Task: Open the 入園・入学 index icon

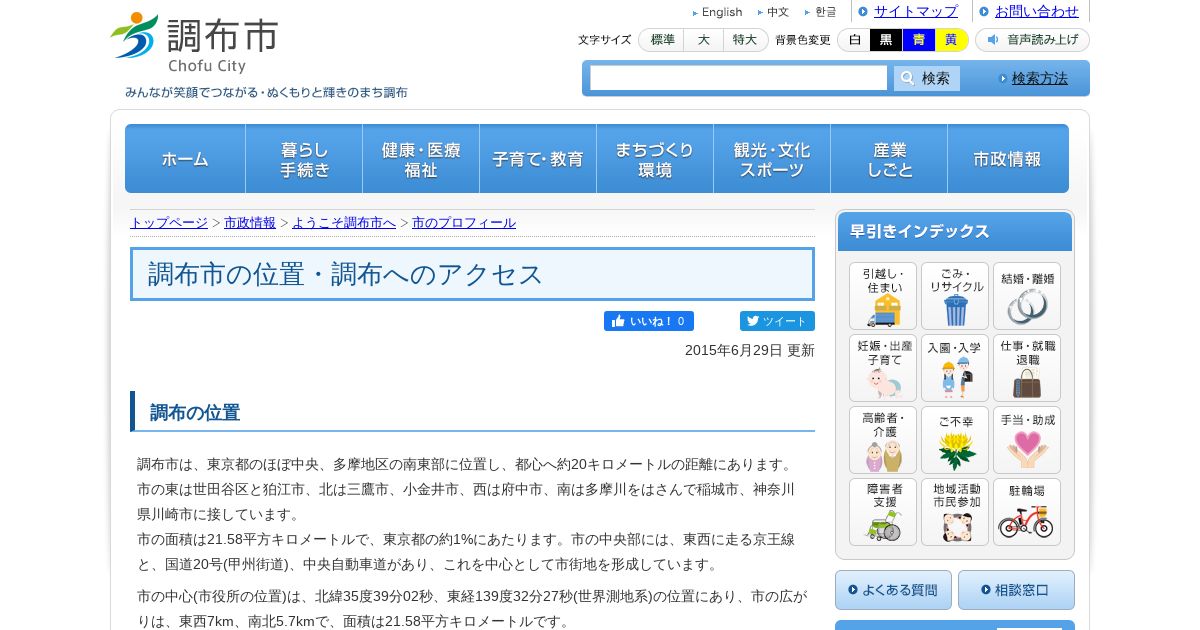Action: point(955,368)
